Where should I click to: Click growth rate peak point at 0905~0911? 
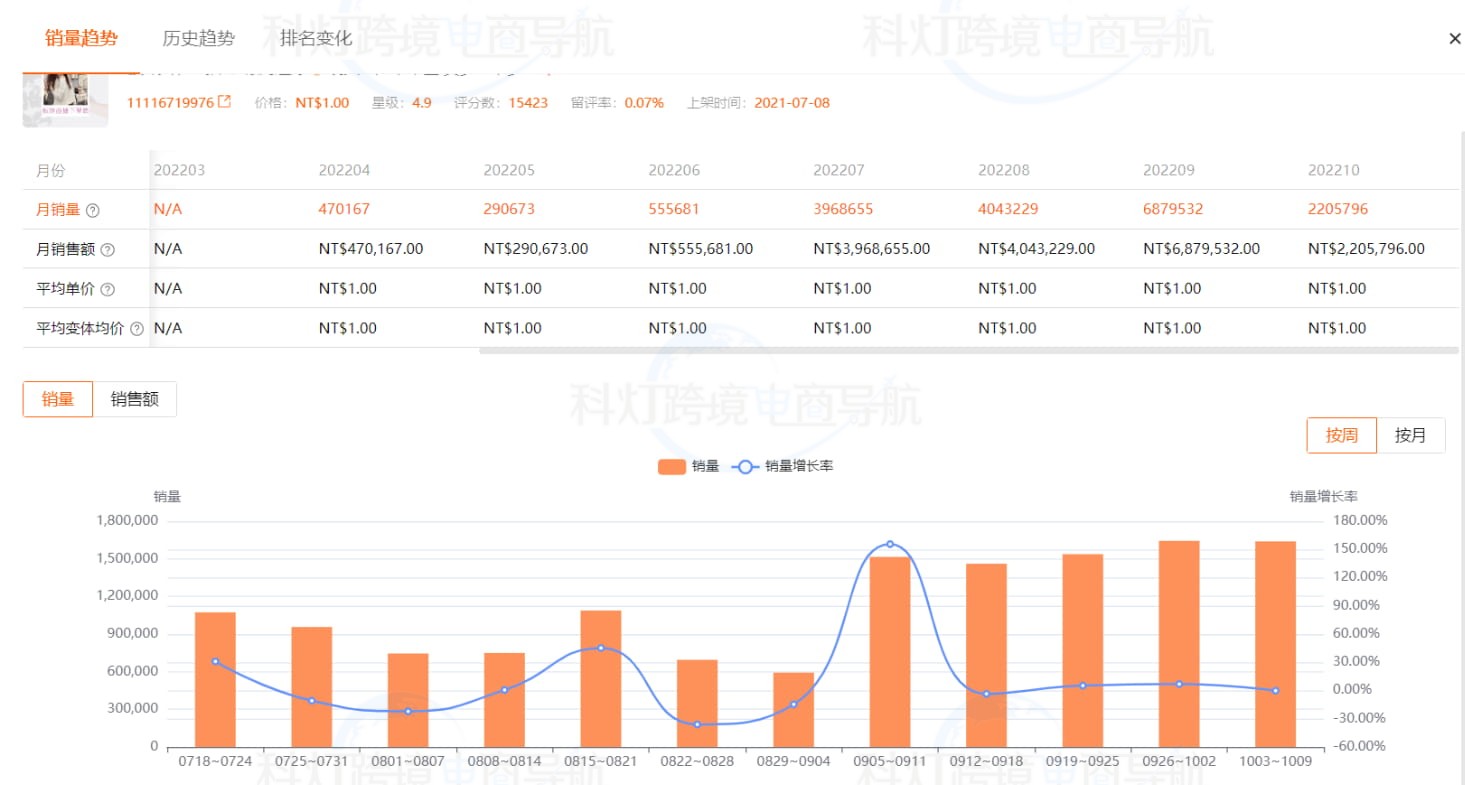point(889,544)
